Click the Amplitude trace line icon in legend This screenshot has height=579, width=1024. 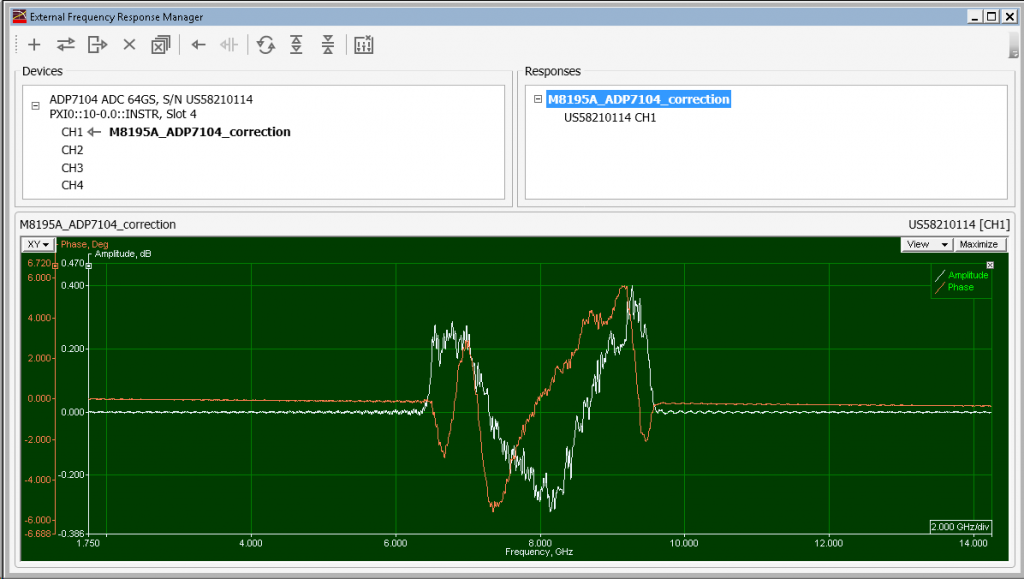coord(940,275)
